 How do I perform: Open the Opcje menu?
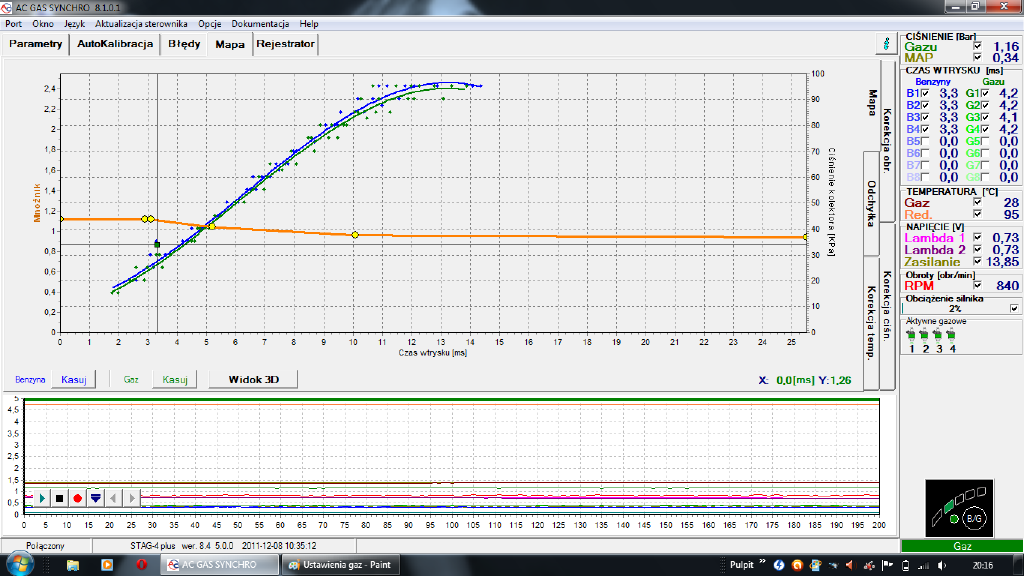pyautogui.click(x=210, y=24)
